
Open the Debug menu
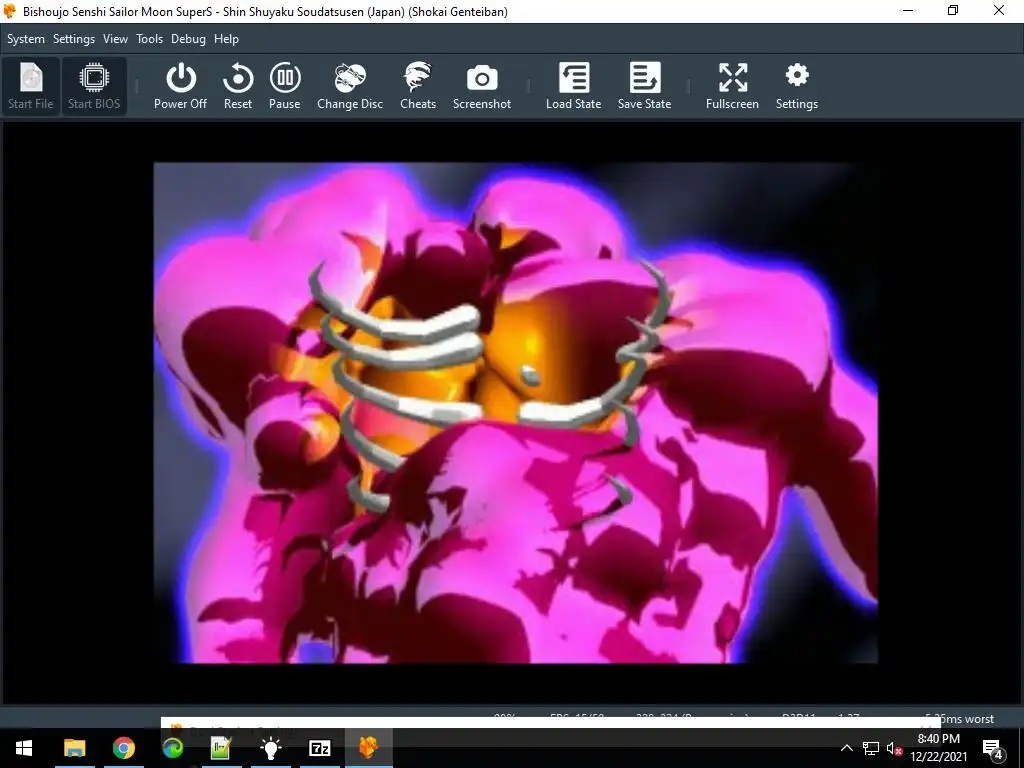click(188, 39)
